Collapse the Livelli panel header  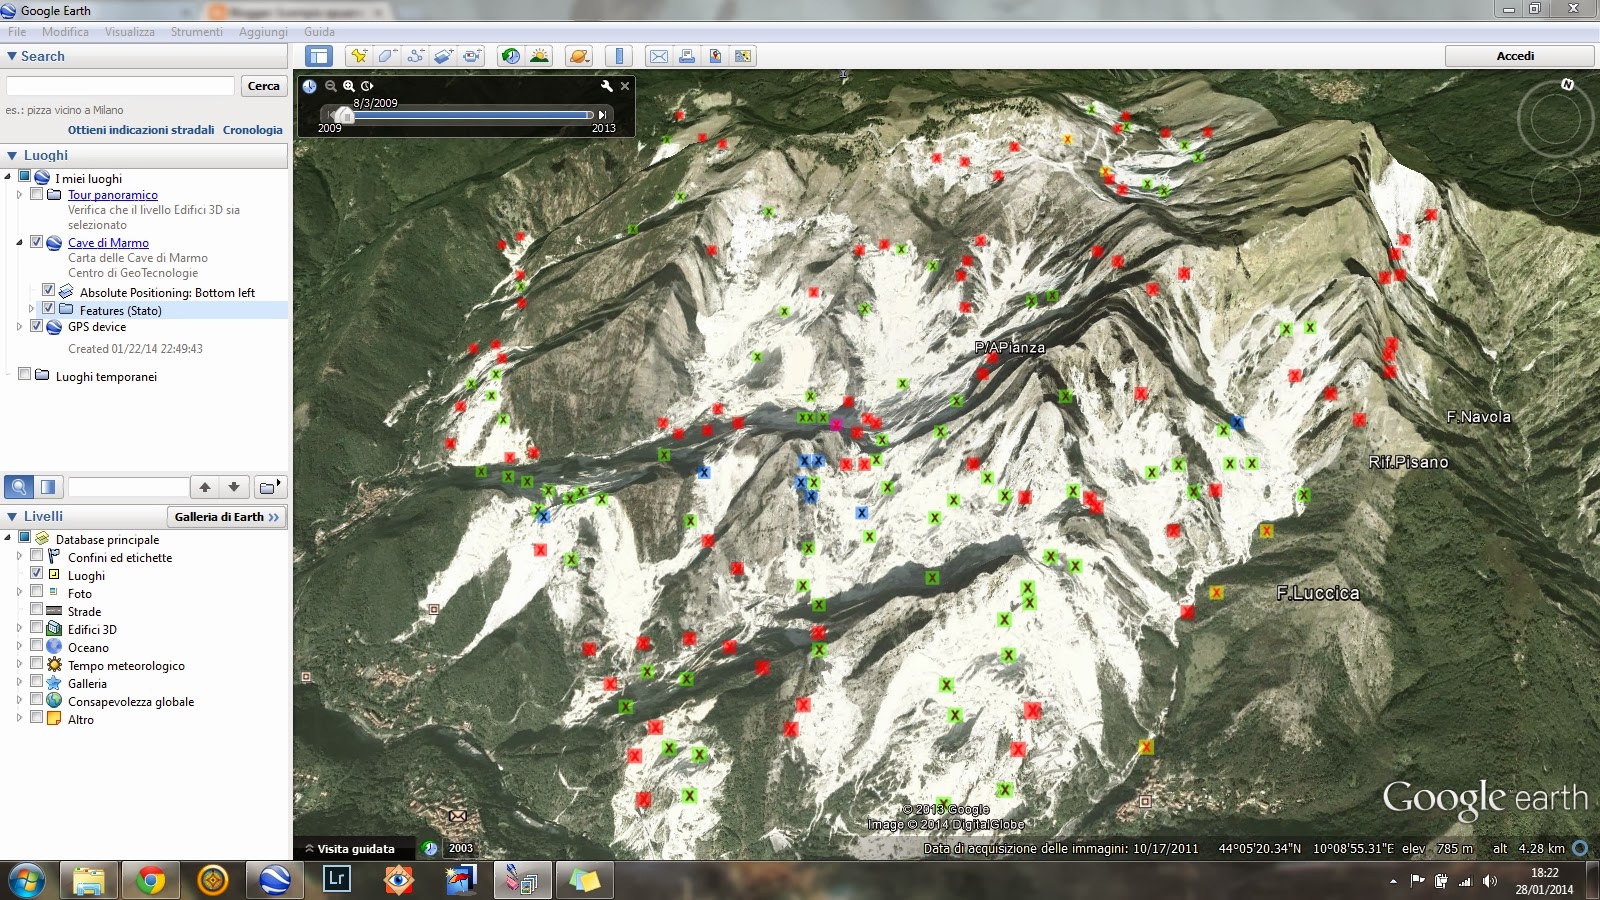click(12, 516)
